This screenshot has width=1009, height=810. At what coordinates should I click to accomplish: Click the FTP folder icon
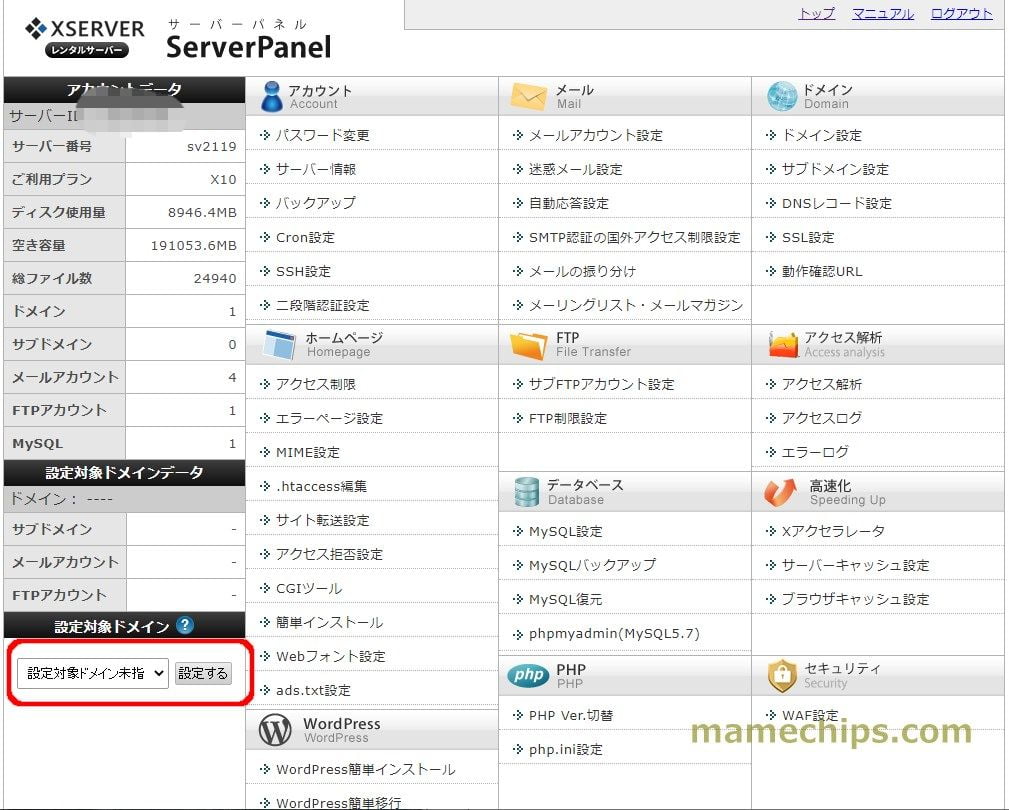point(528,345)
